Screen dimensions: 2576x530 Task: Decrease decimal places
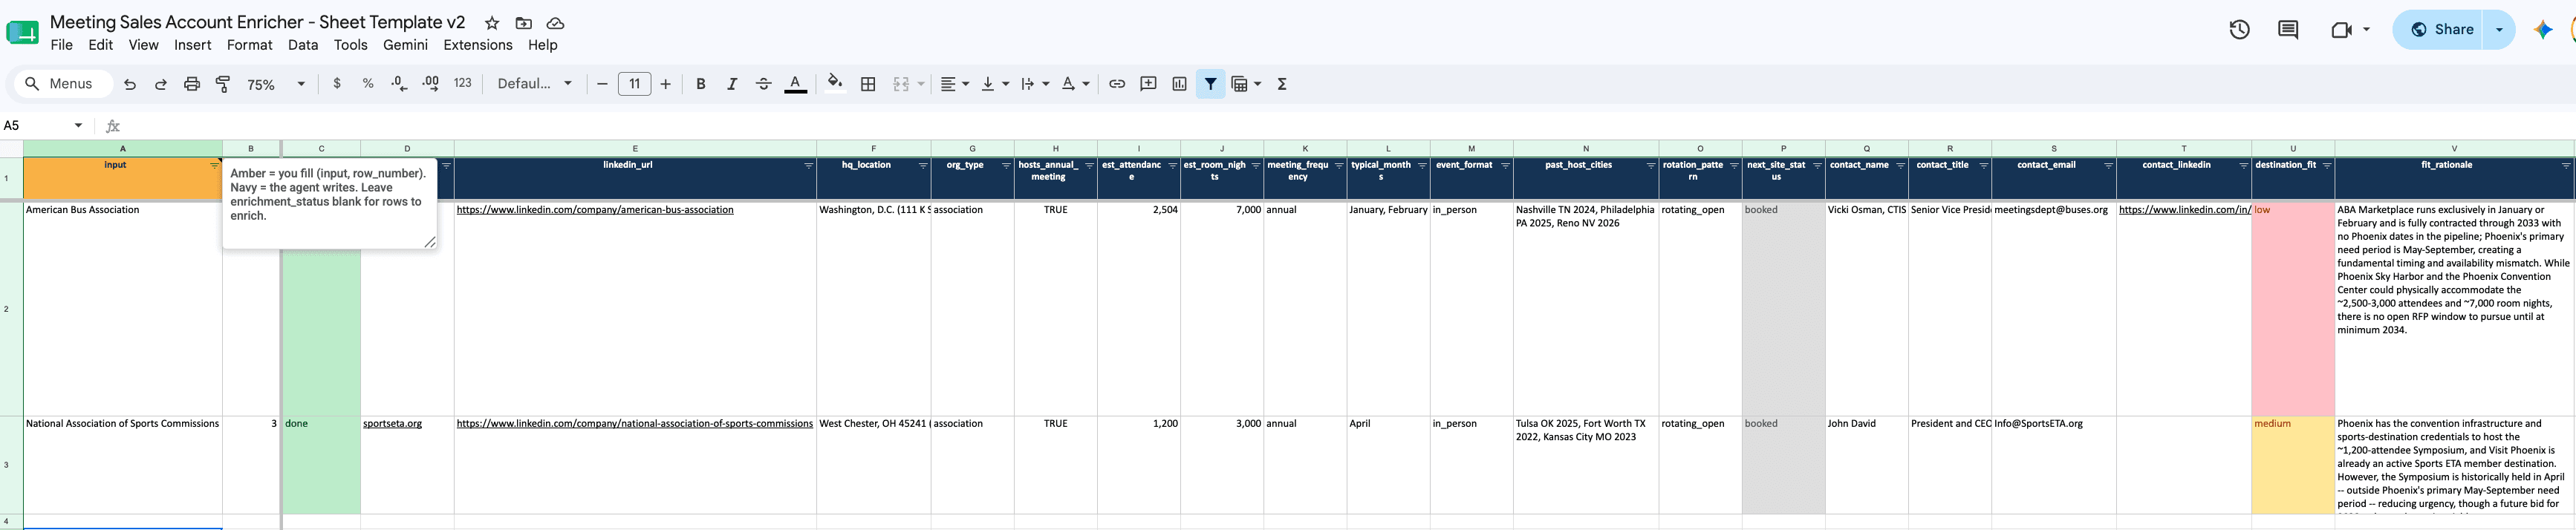click(399, 84)
